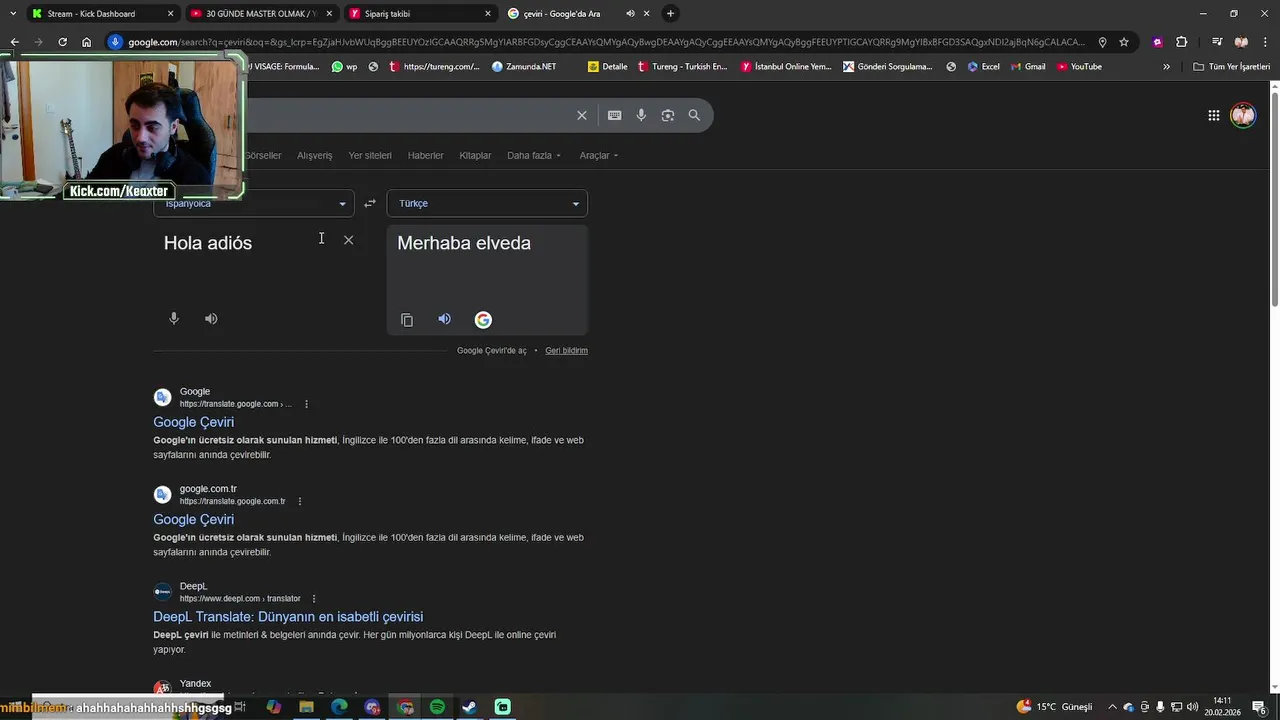Open the Gmail bookmark
Image resolution: width=1280 pixels, height=720 pixels.
coord(1027,67)
